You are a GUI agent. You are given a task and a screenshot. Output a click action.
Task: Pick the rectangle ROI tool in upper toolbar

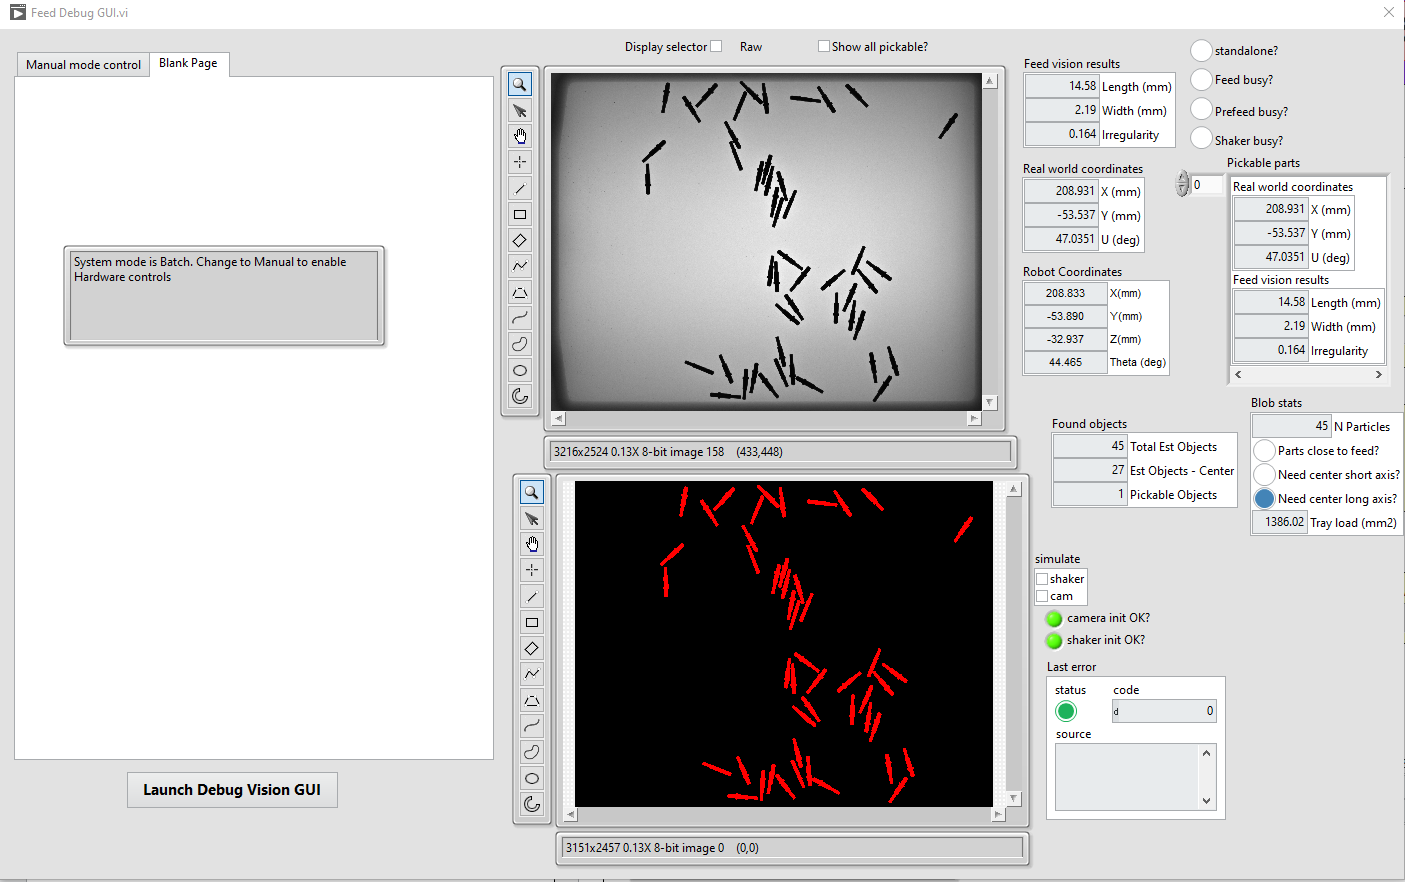pos(520,214)
